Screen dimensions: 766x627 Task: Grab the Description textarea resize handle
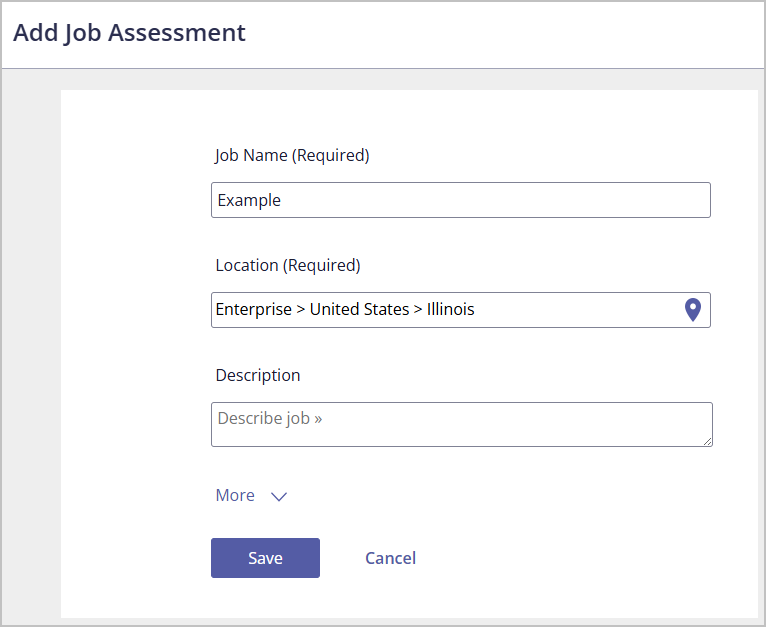[707, 441]
